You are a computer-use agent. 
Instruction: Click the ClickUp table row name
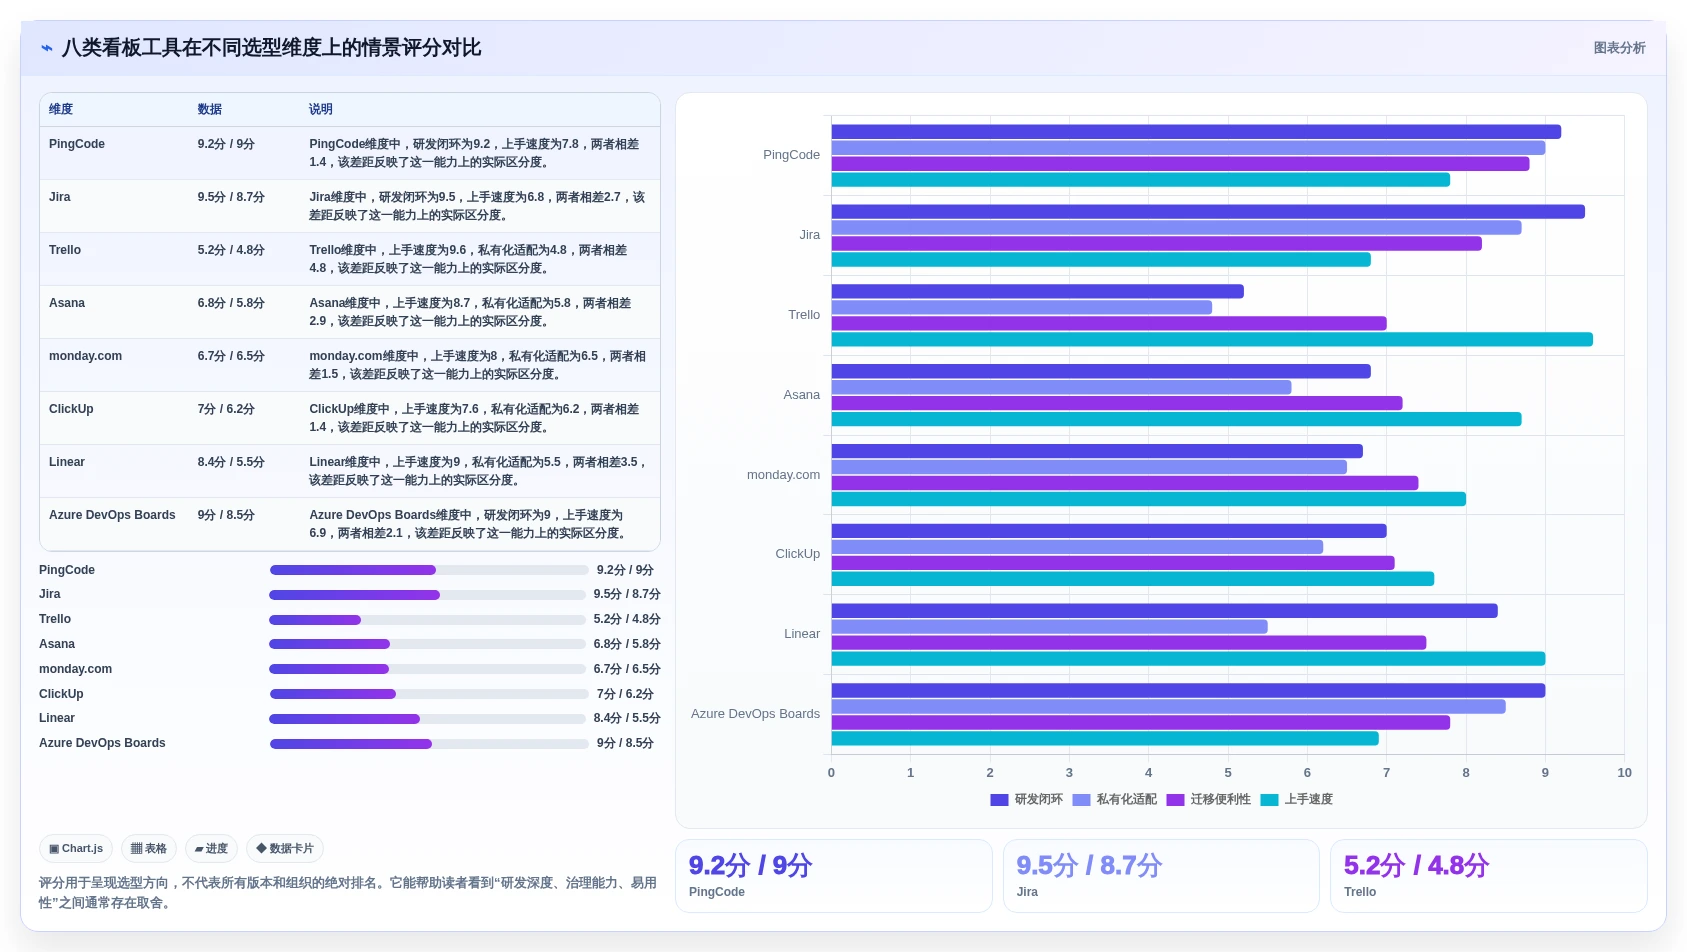coord(71,409)
